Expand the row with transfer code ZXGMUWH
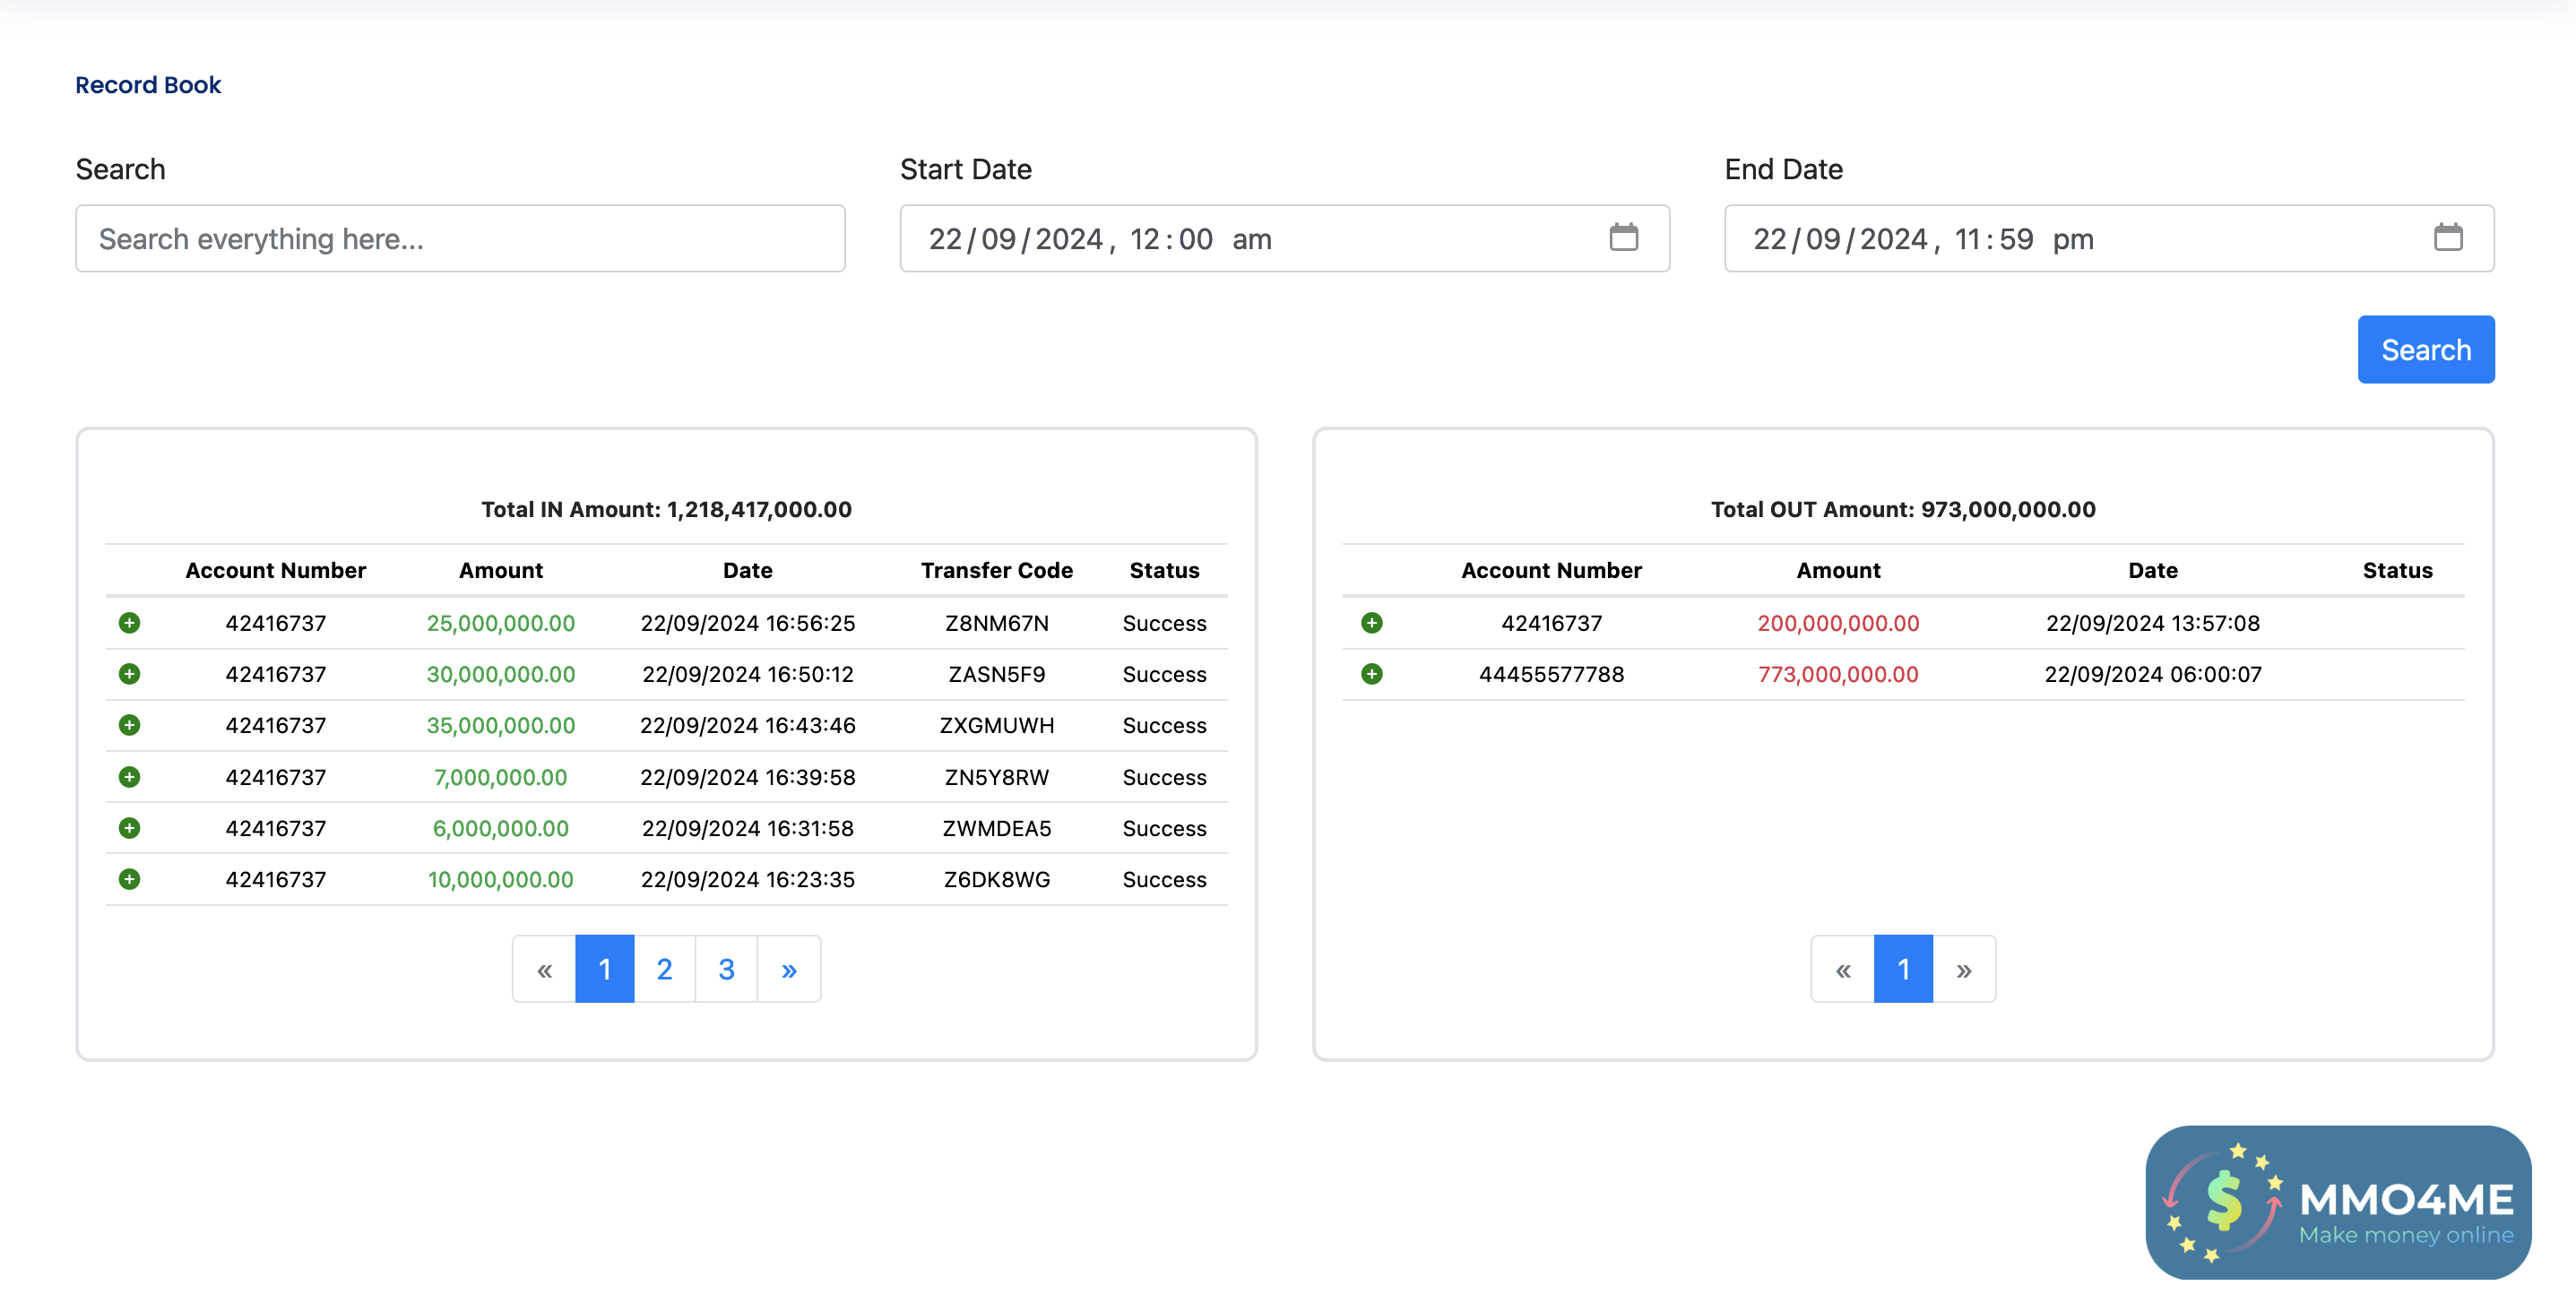Screen dimensions: 2576x1303 click(129, 725)
